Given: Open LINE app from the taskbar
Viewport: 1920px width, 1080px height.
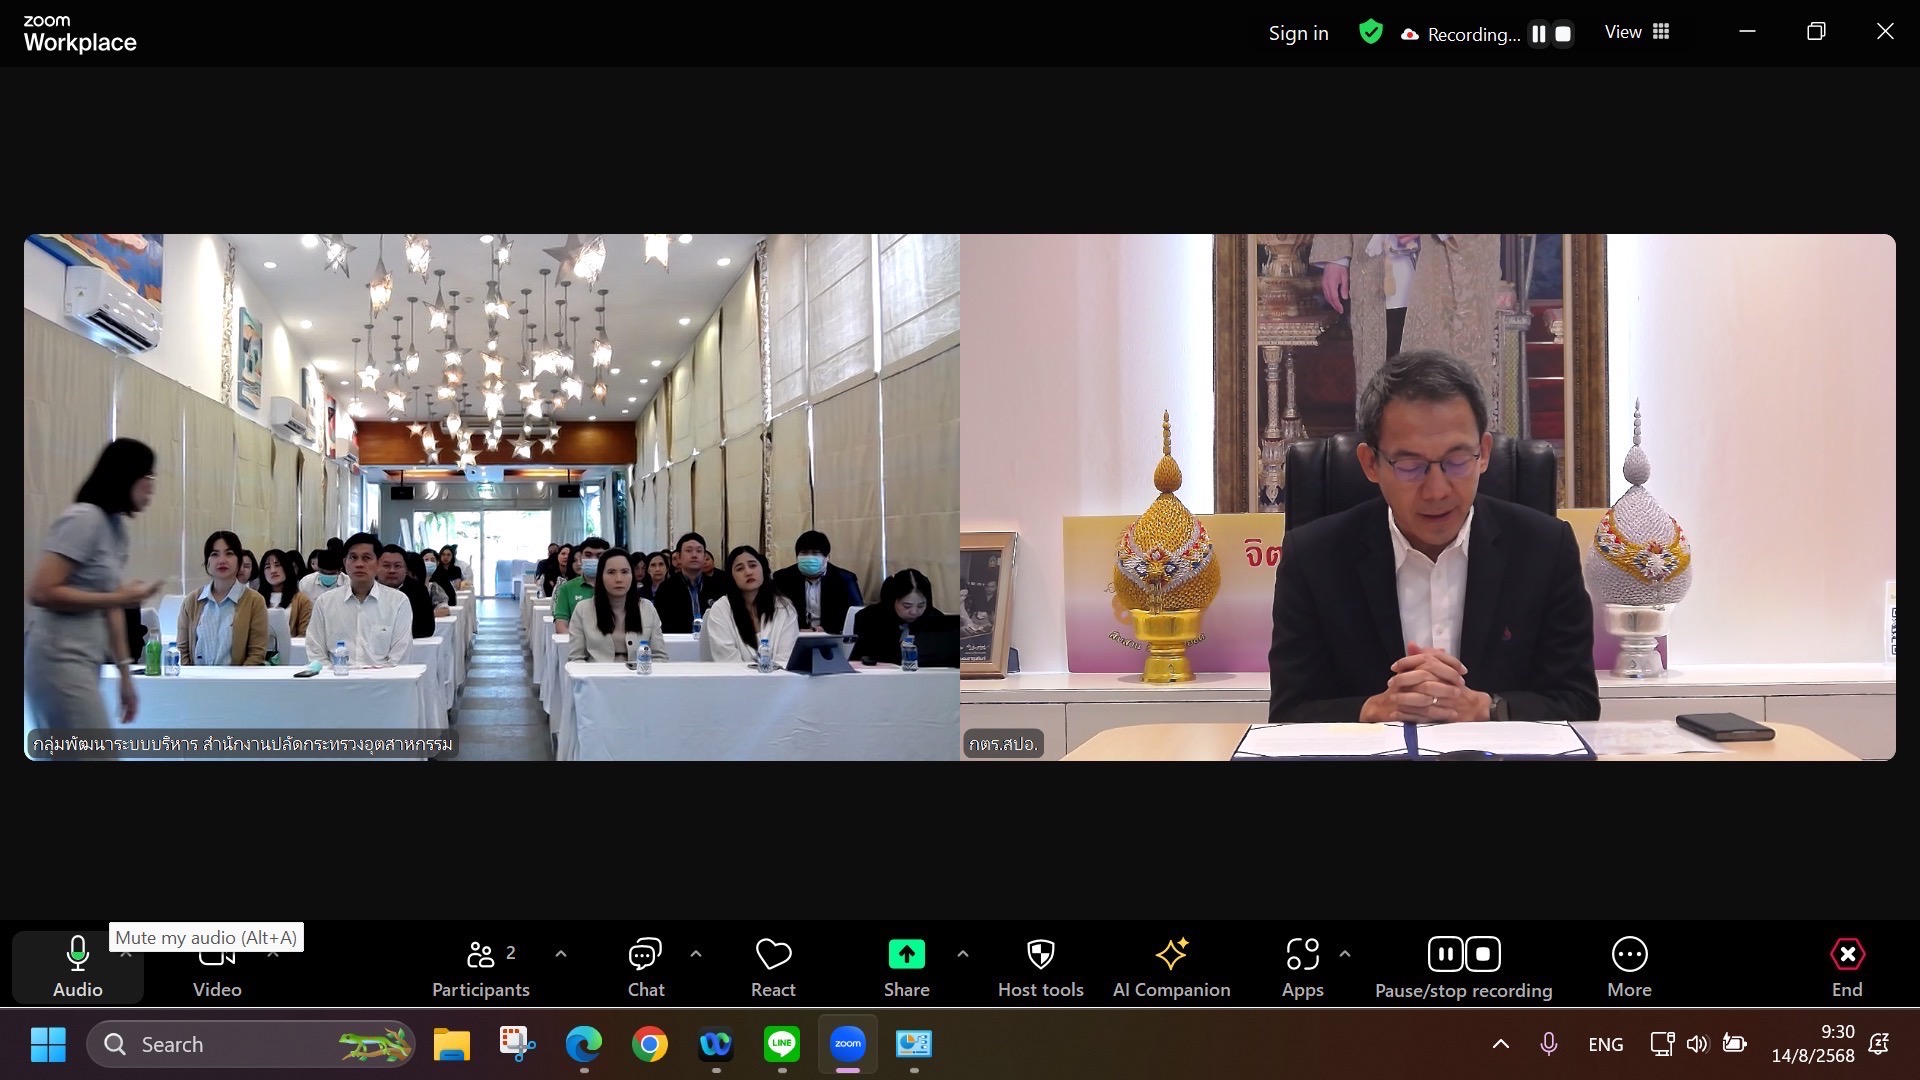Looking at the screenshot, I should pos(782,1044).
